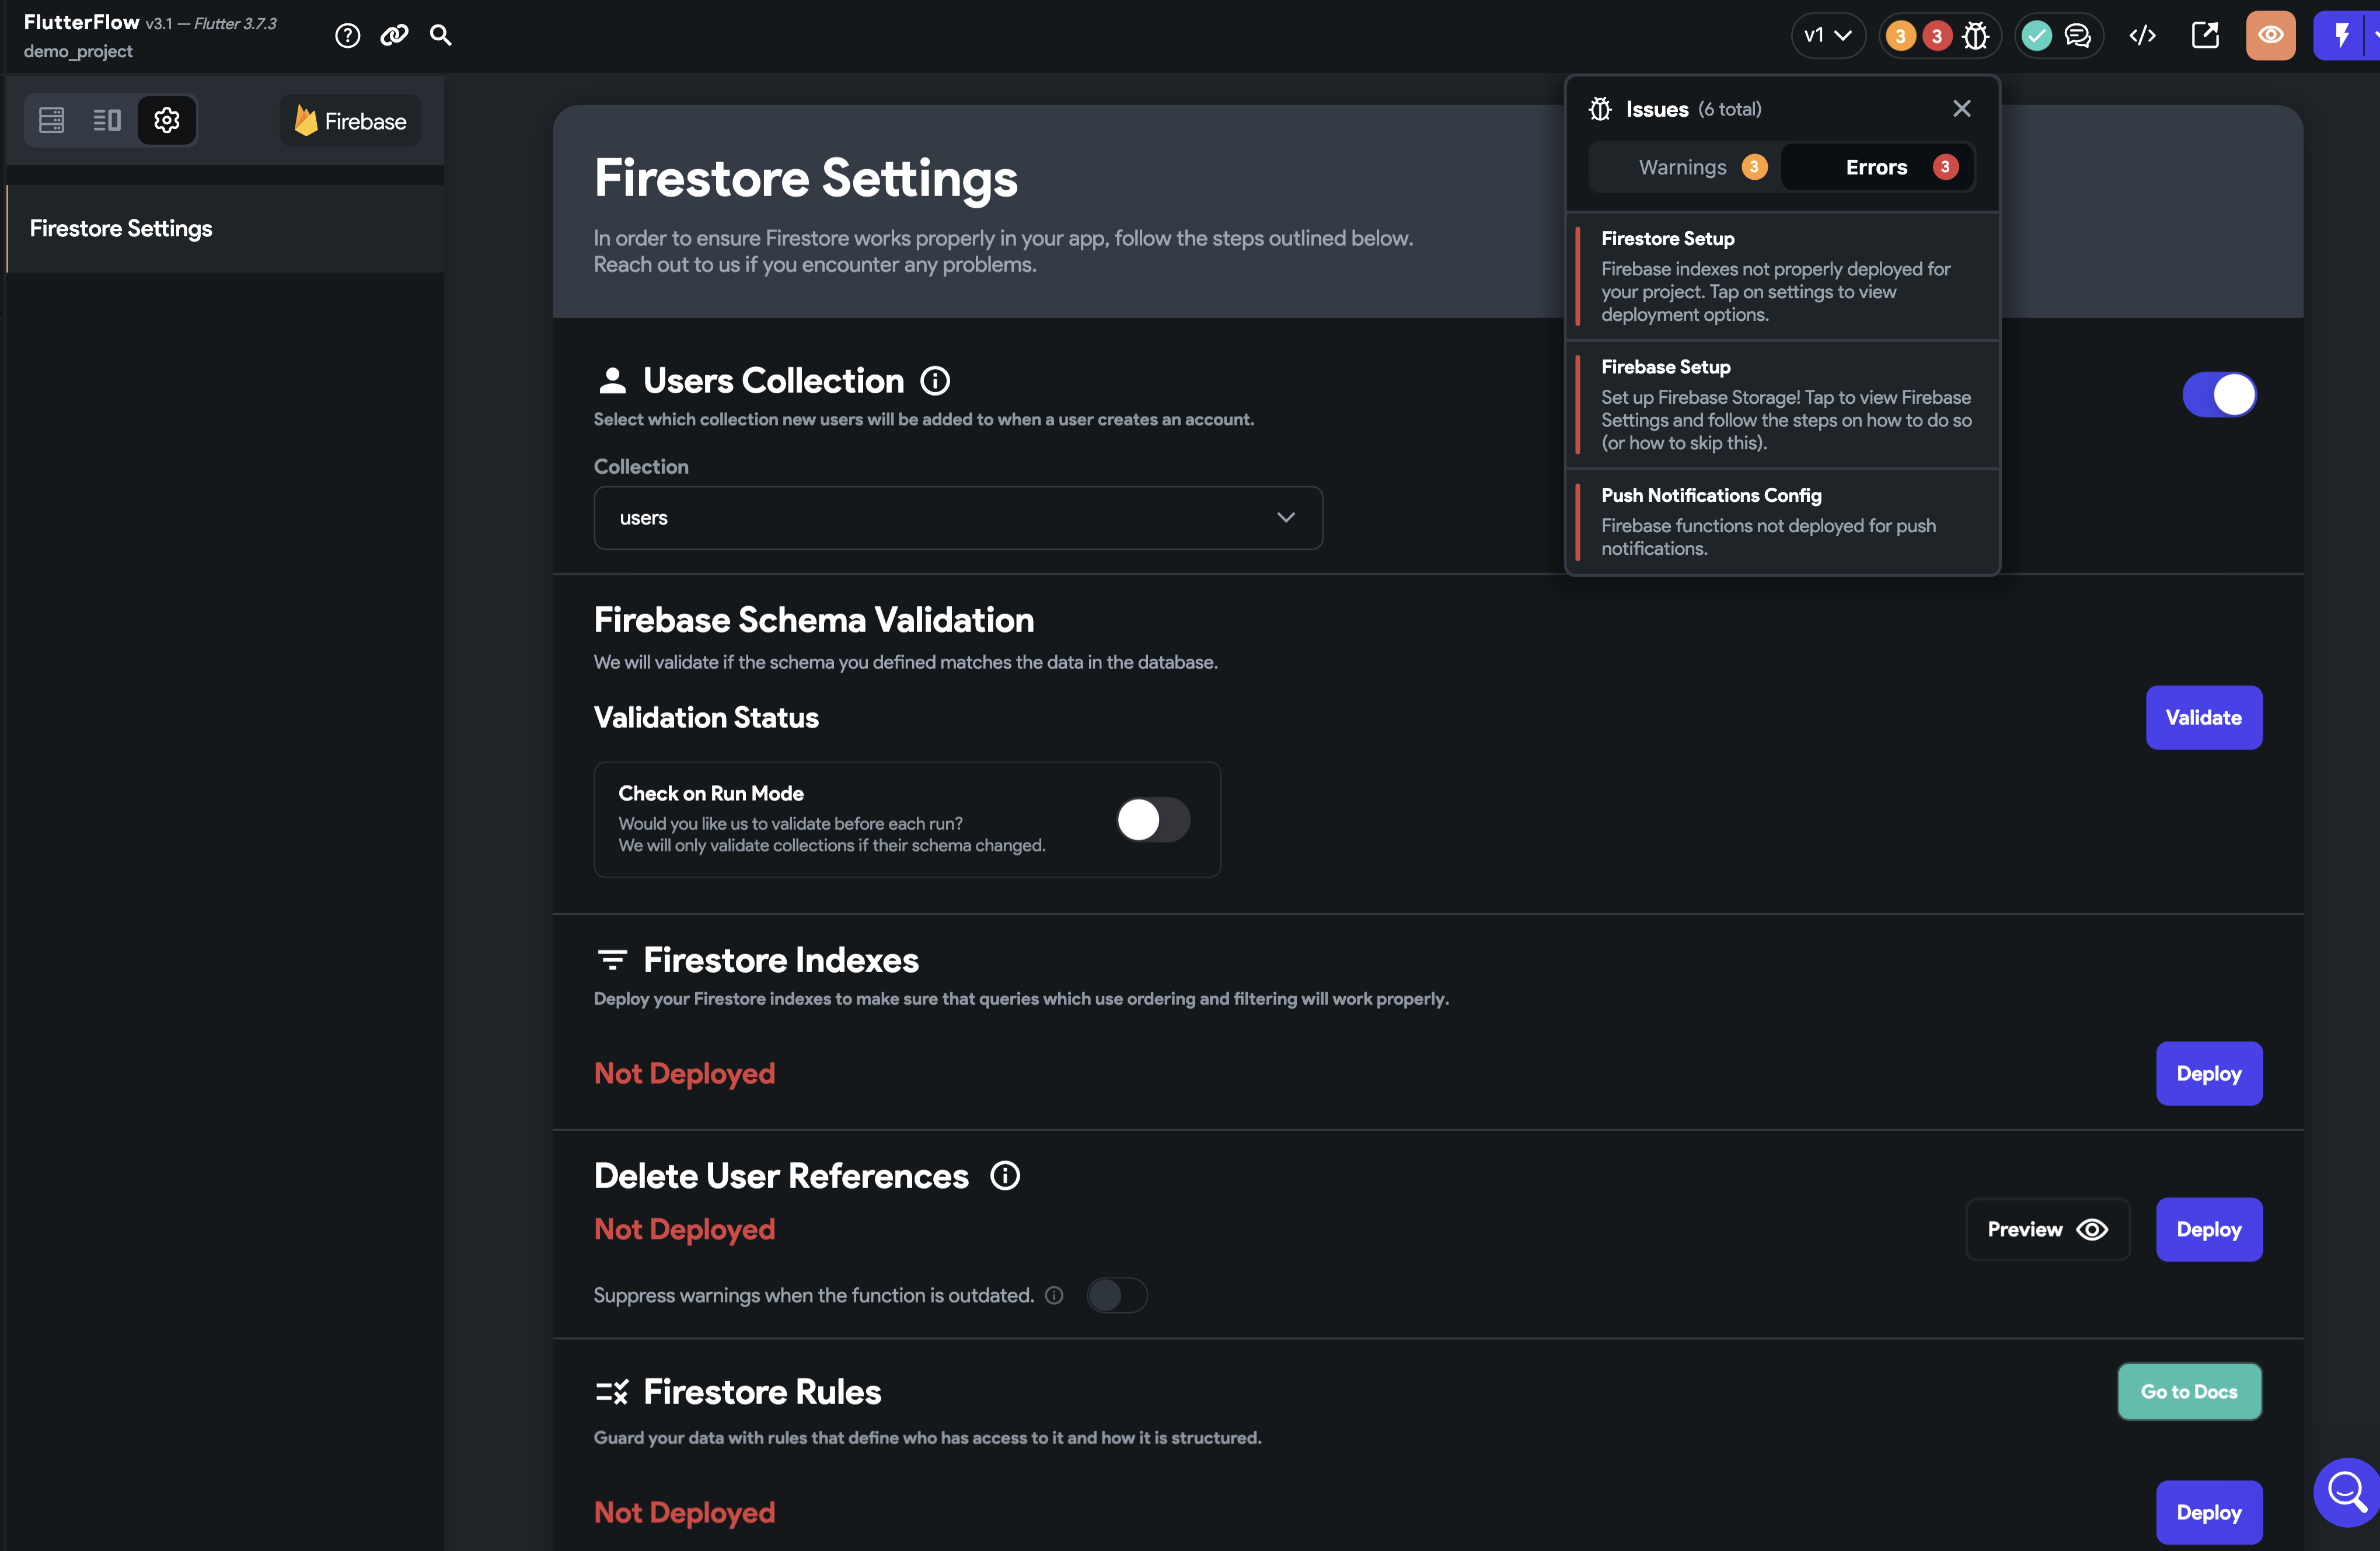Open Go to Docs for Firestore Rules
The height and width of the screenshot is (1551, 2380).
[2188, 1391]
